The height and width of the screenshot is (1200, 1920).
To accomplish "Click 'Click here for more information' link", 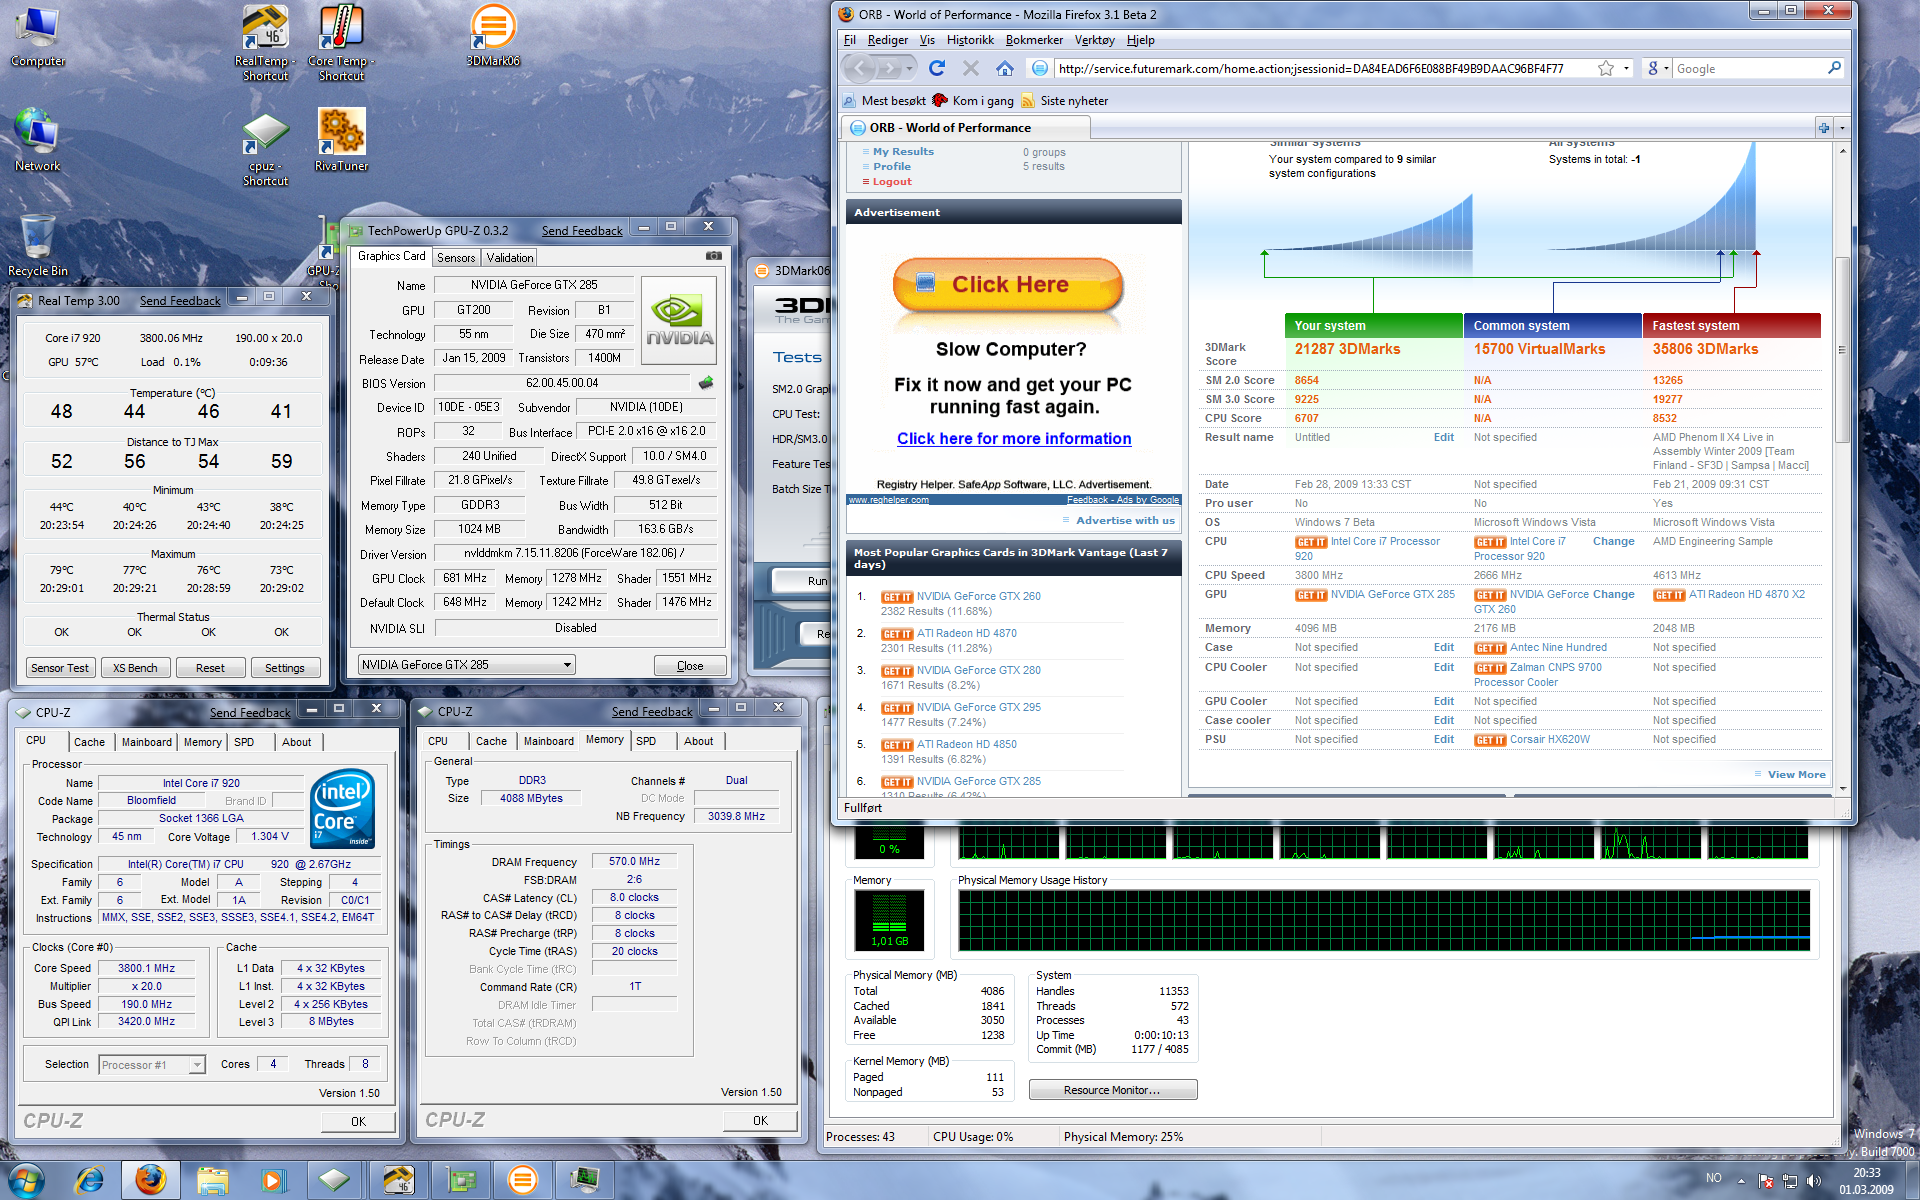I will click(1014, 438).
